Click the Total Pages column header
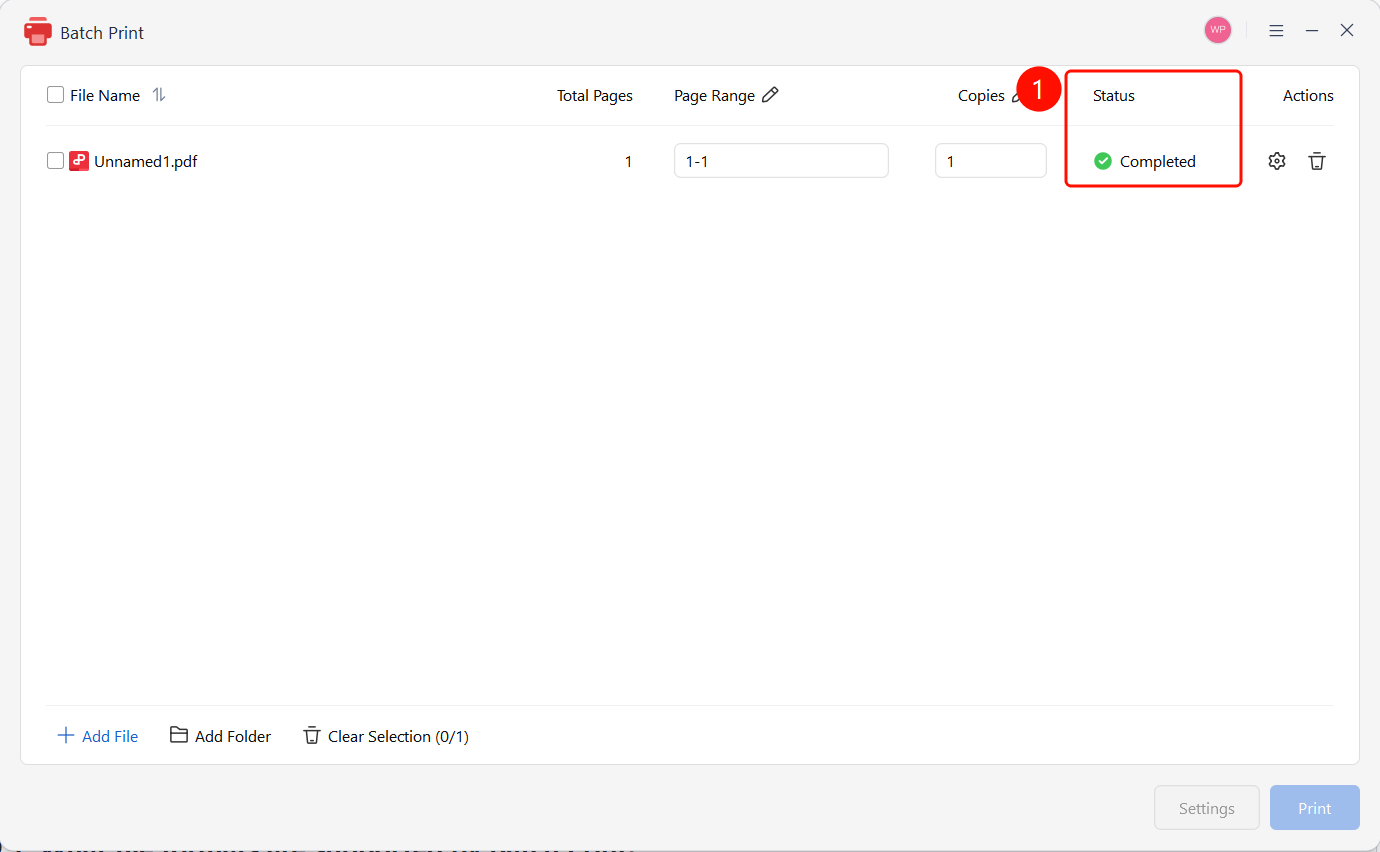This screenshot has width=1380, height=852. (x=595, y=96)
